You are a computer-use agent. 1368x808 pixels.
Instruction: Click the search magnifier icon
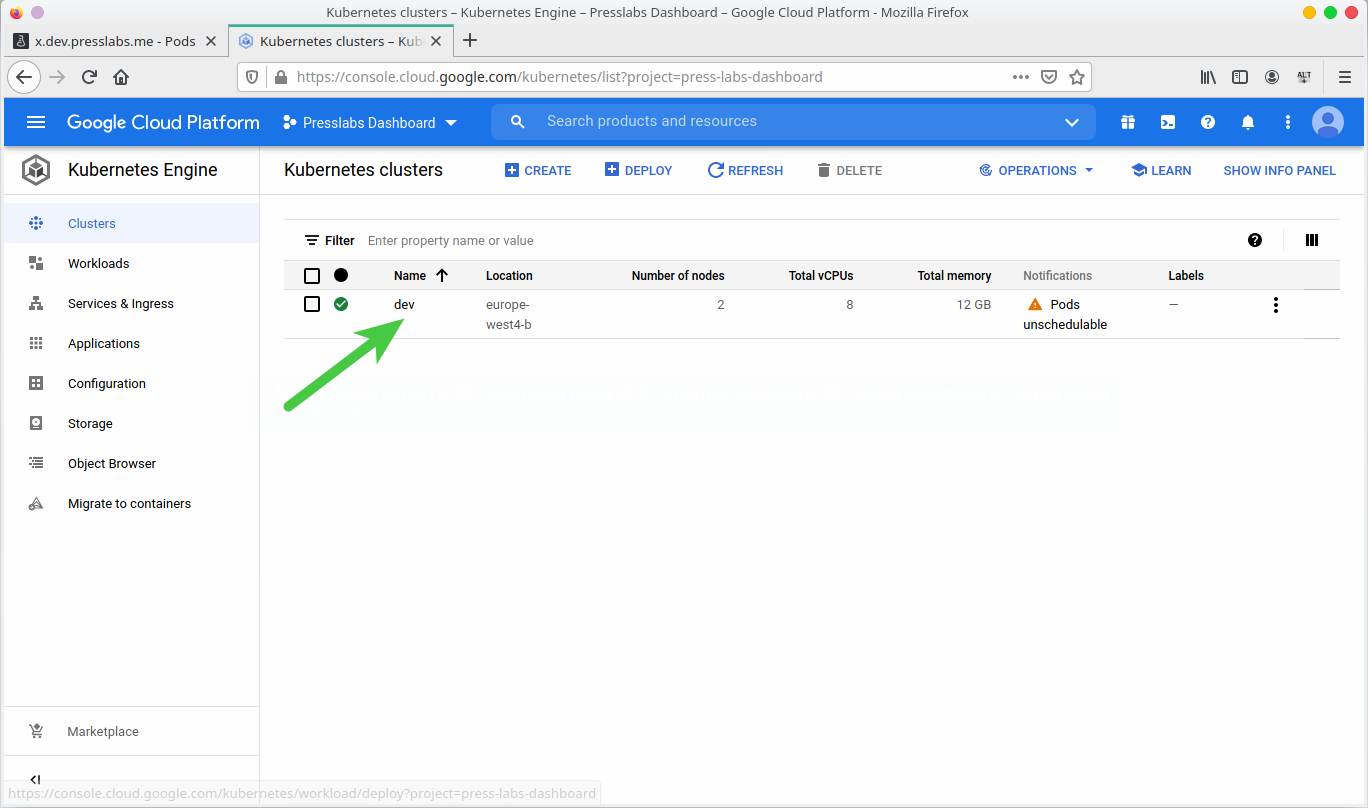[x=517, y=122]
